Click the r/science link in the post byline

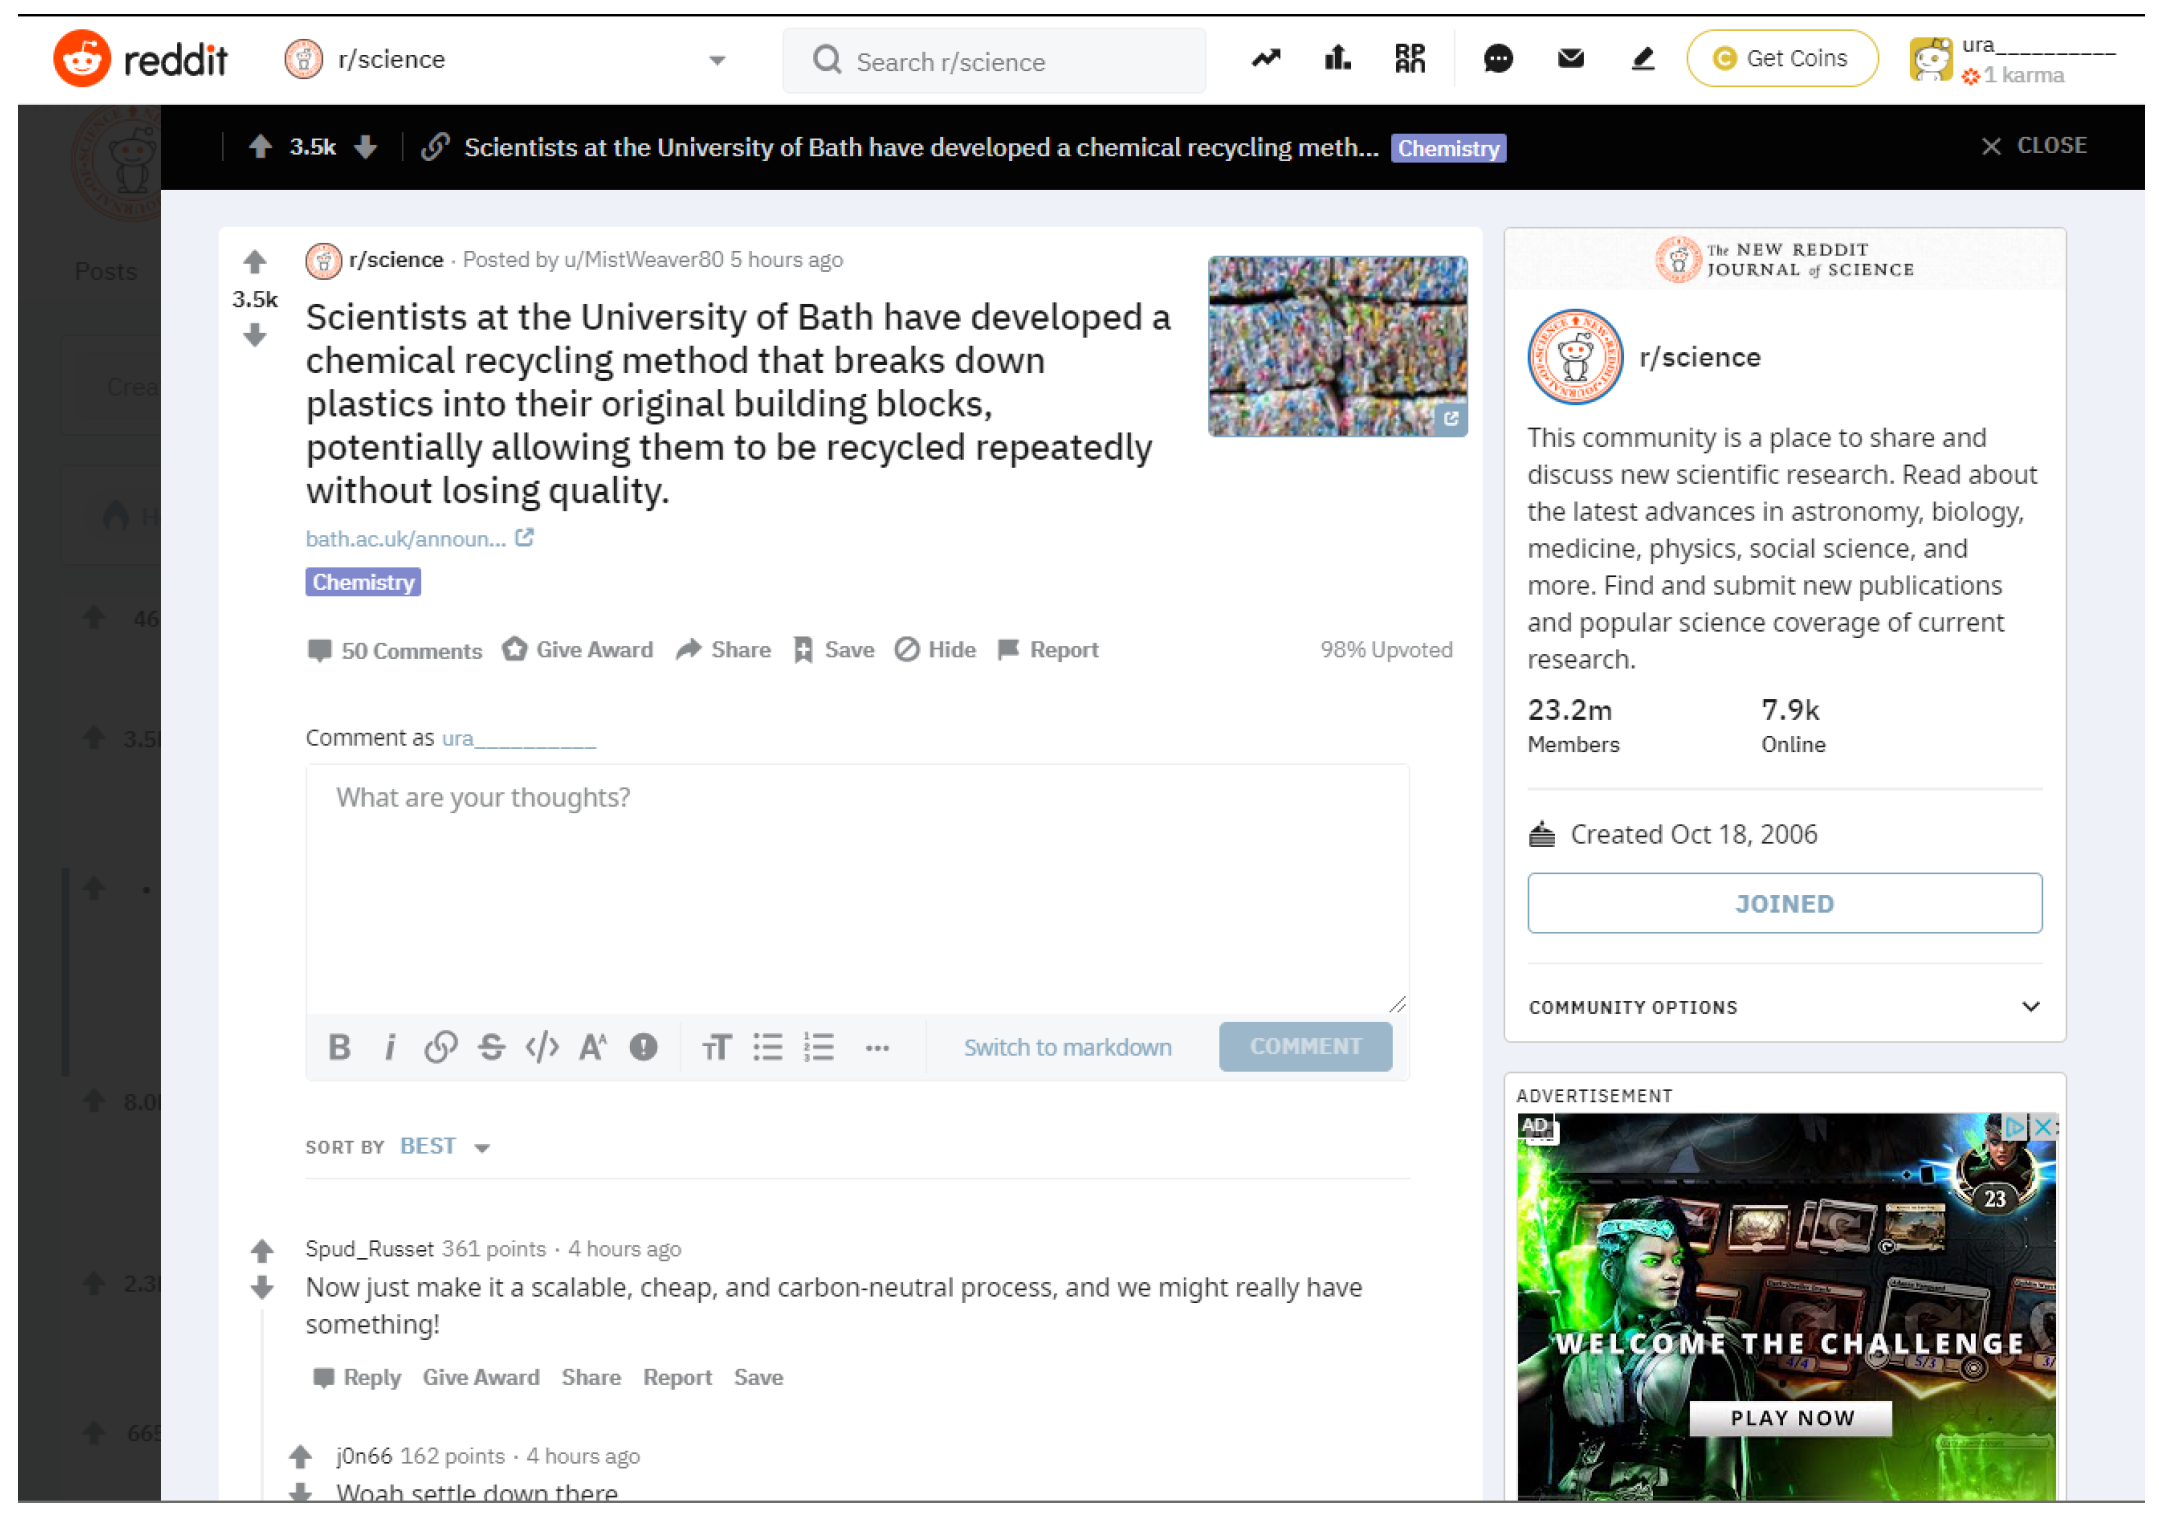click(x=396, y=260)
